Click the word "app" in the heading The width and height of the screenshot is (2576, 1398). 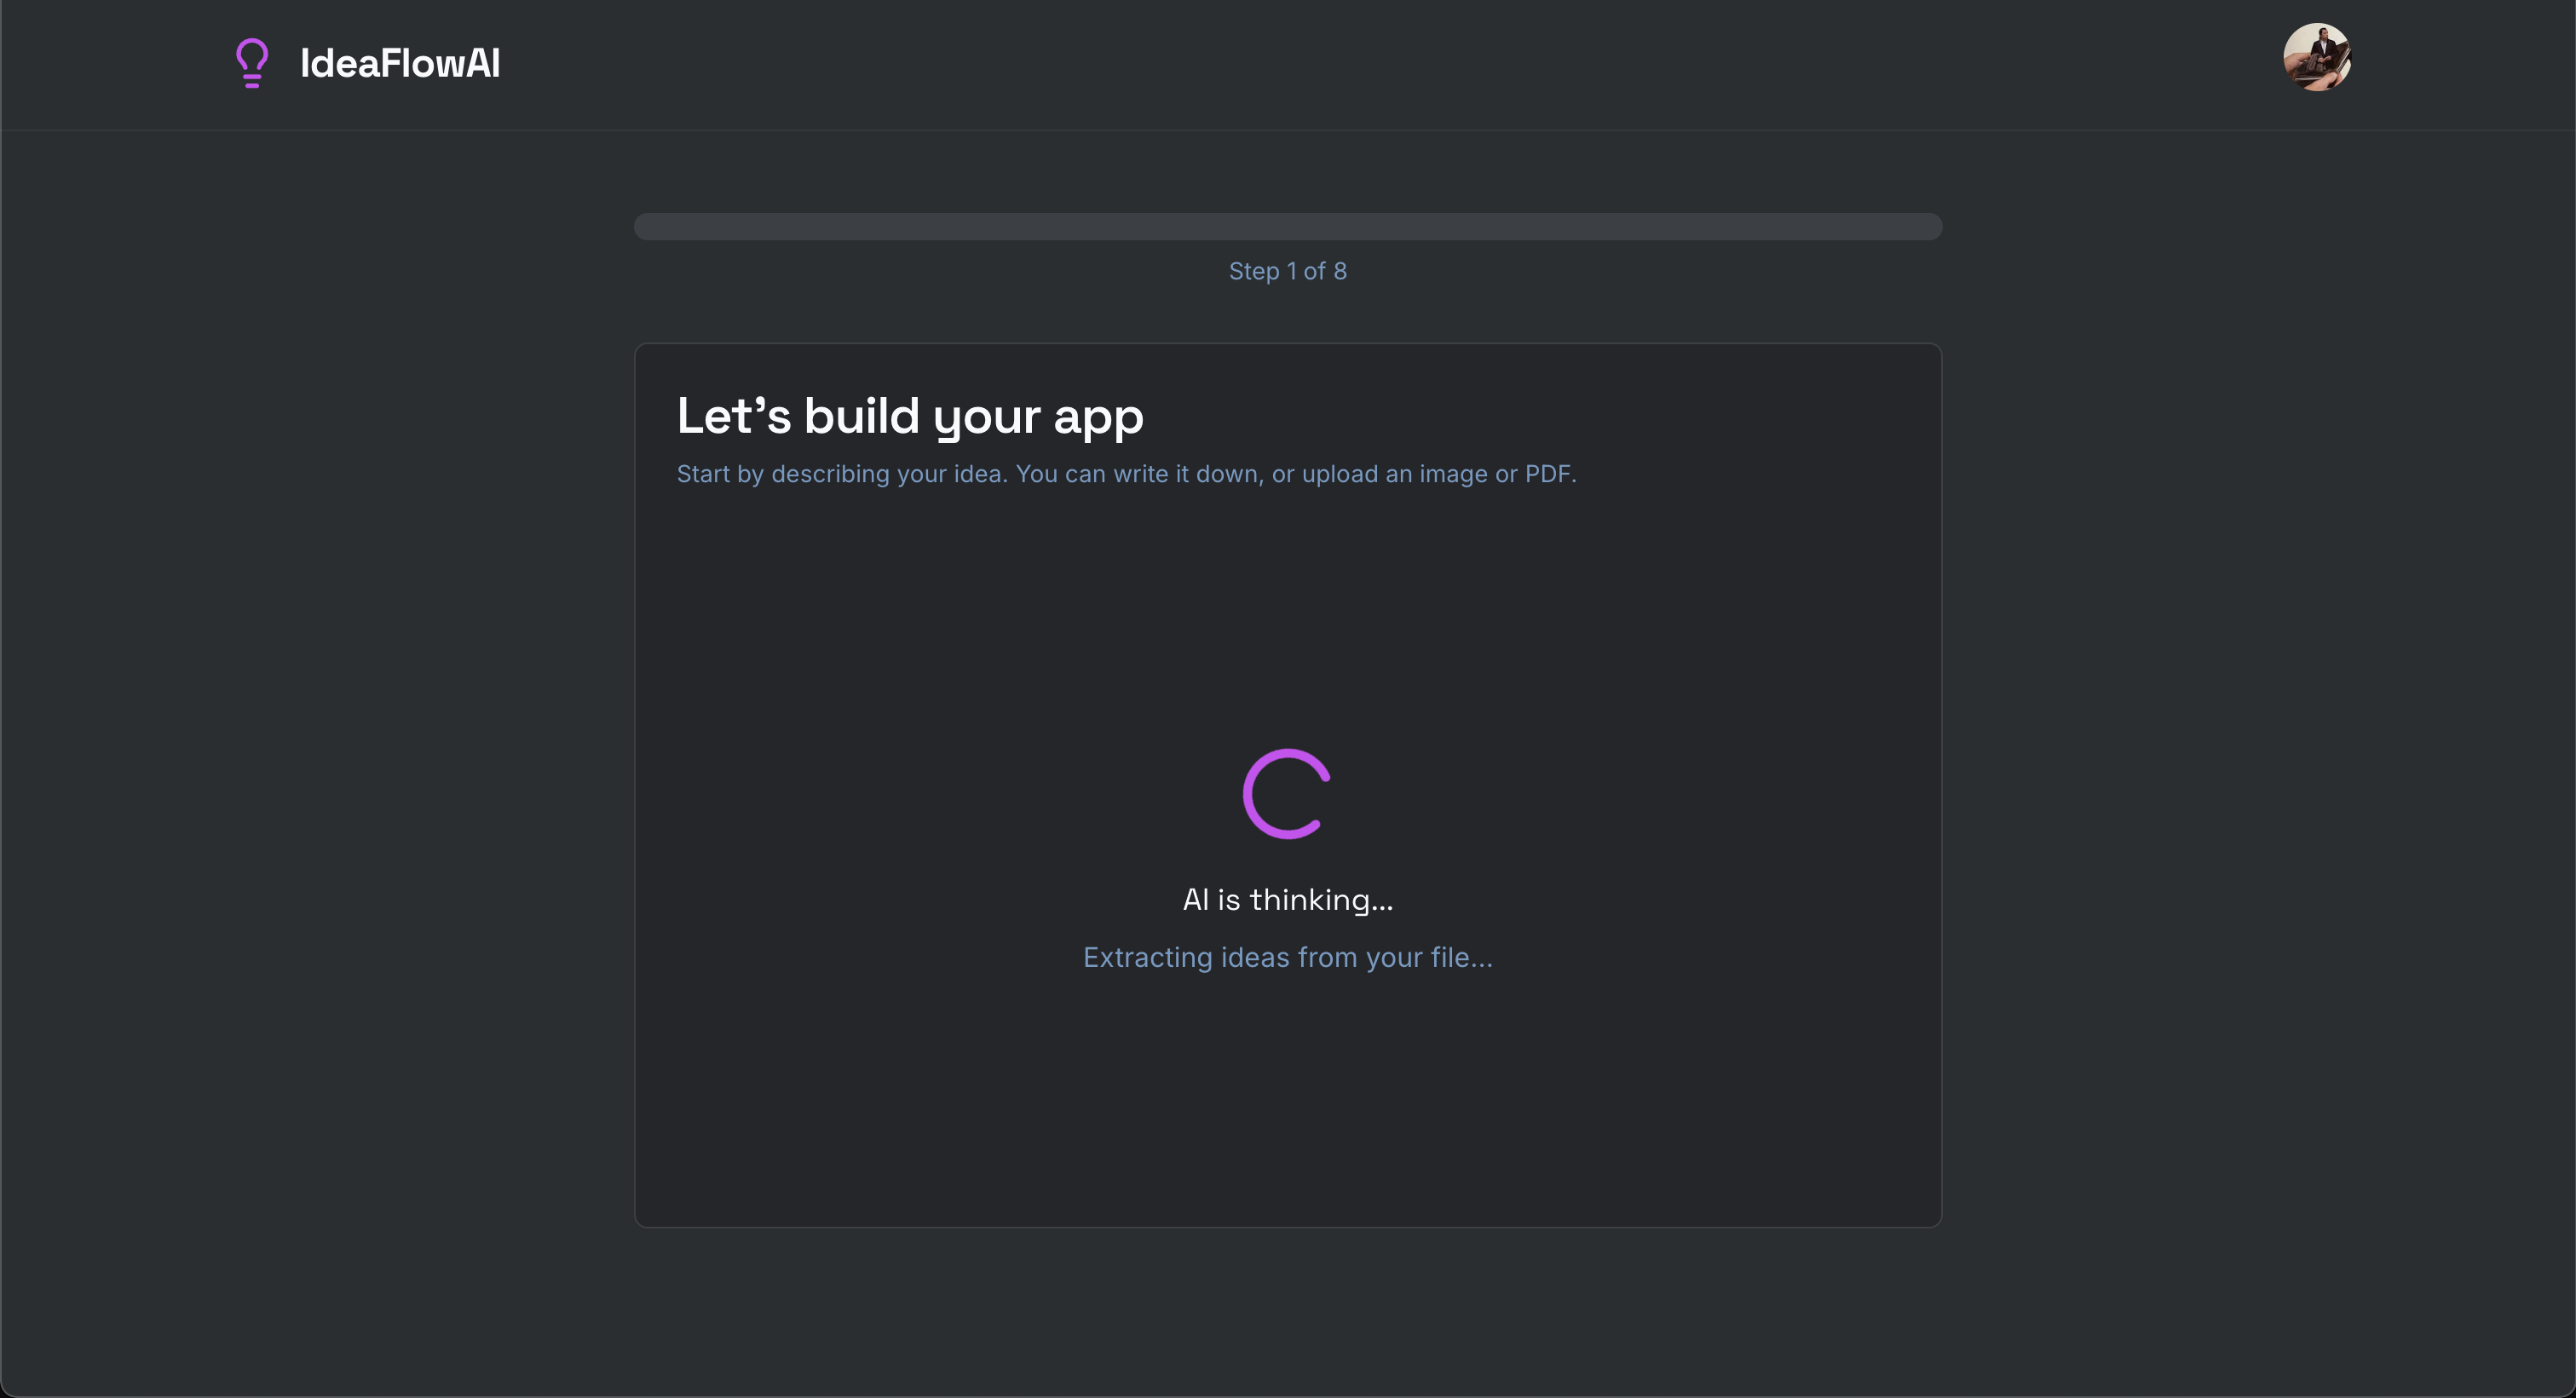[1098, 418]
